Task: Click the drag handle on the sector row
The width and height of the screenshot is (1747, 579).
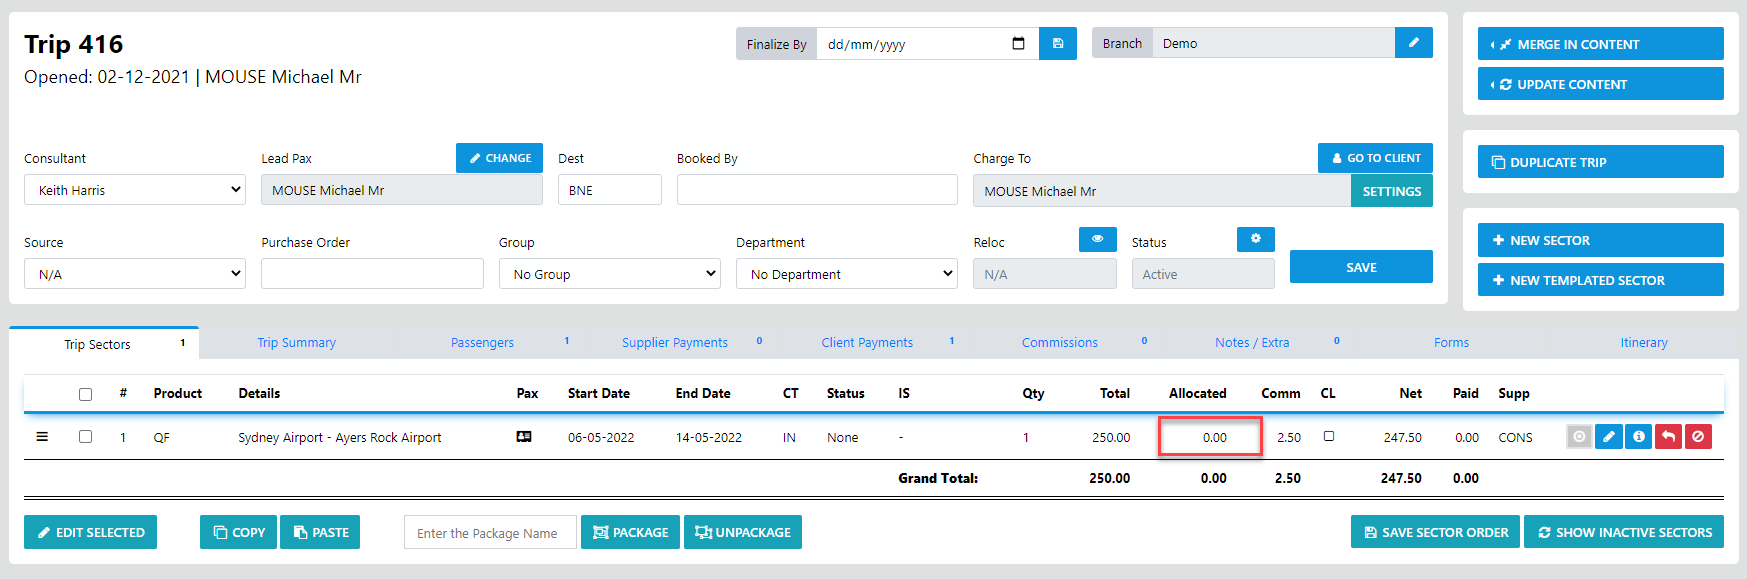Action: pyautogui.click(x=42, y=437)
